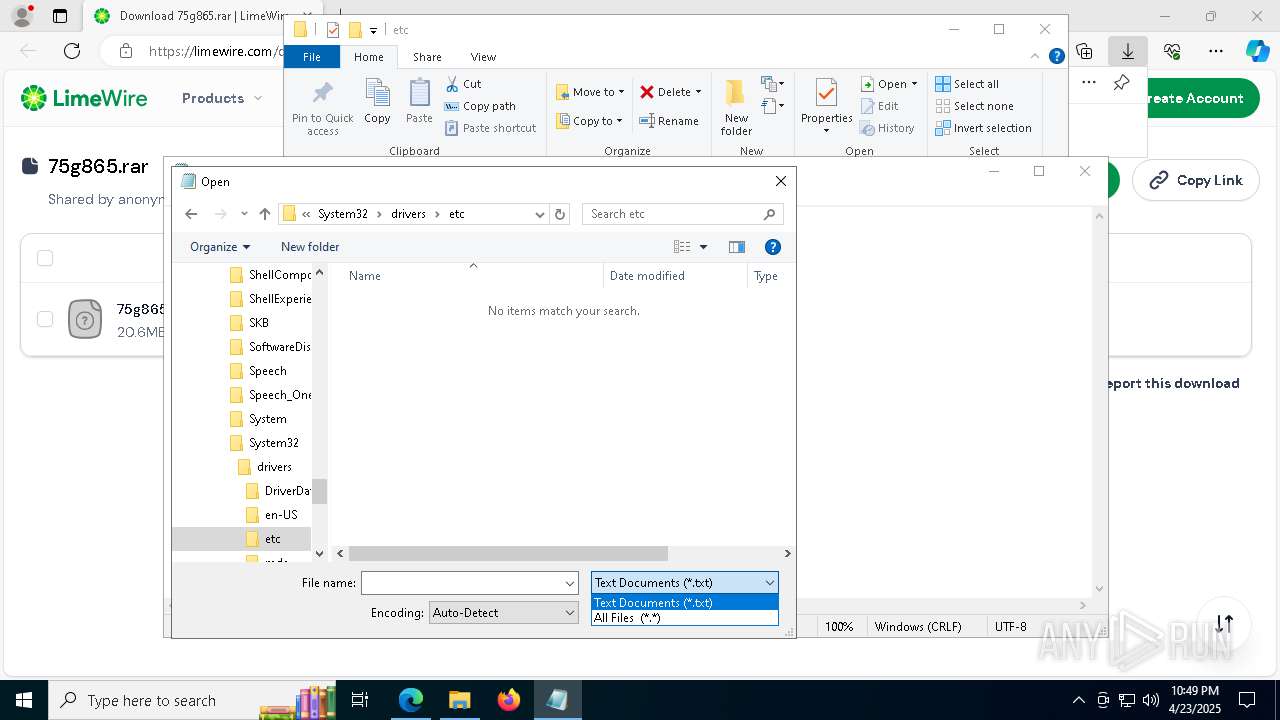Check the 75g865 file row checkbox

tap(45, 319)
